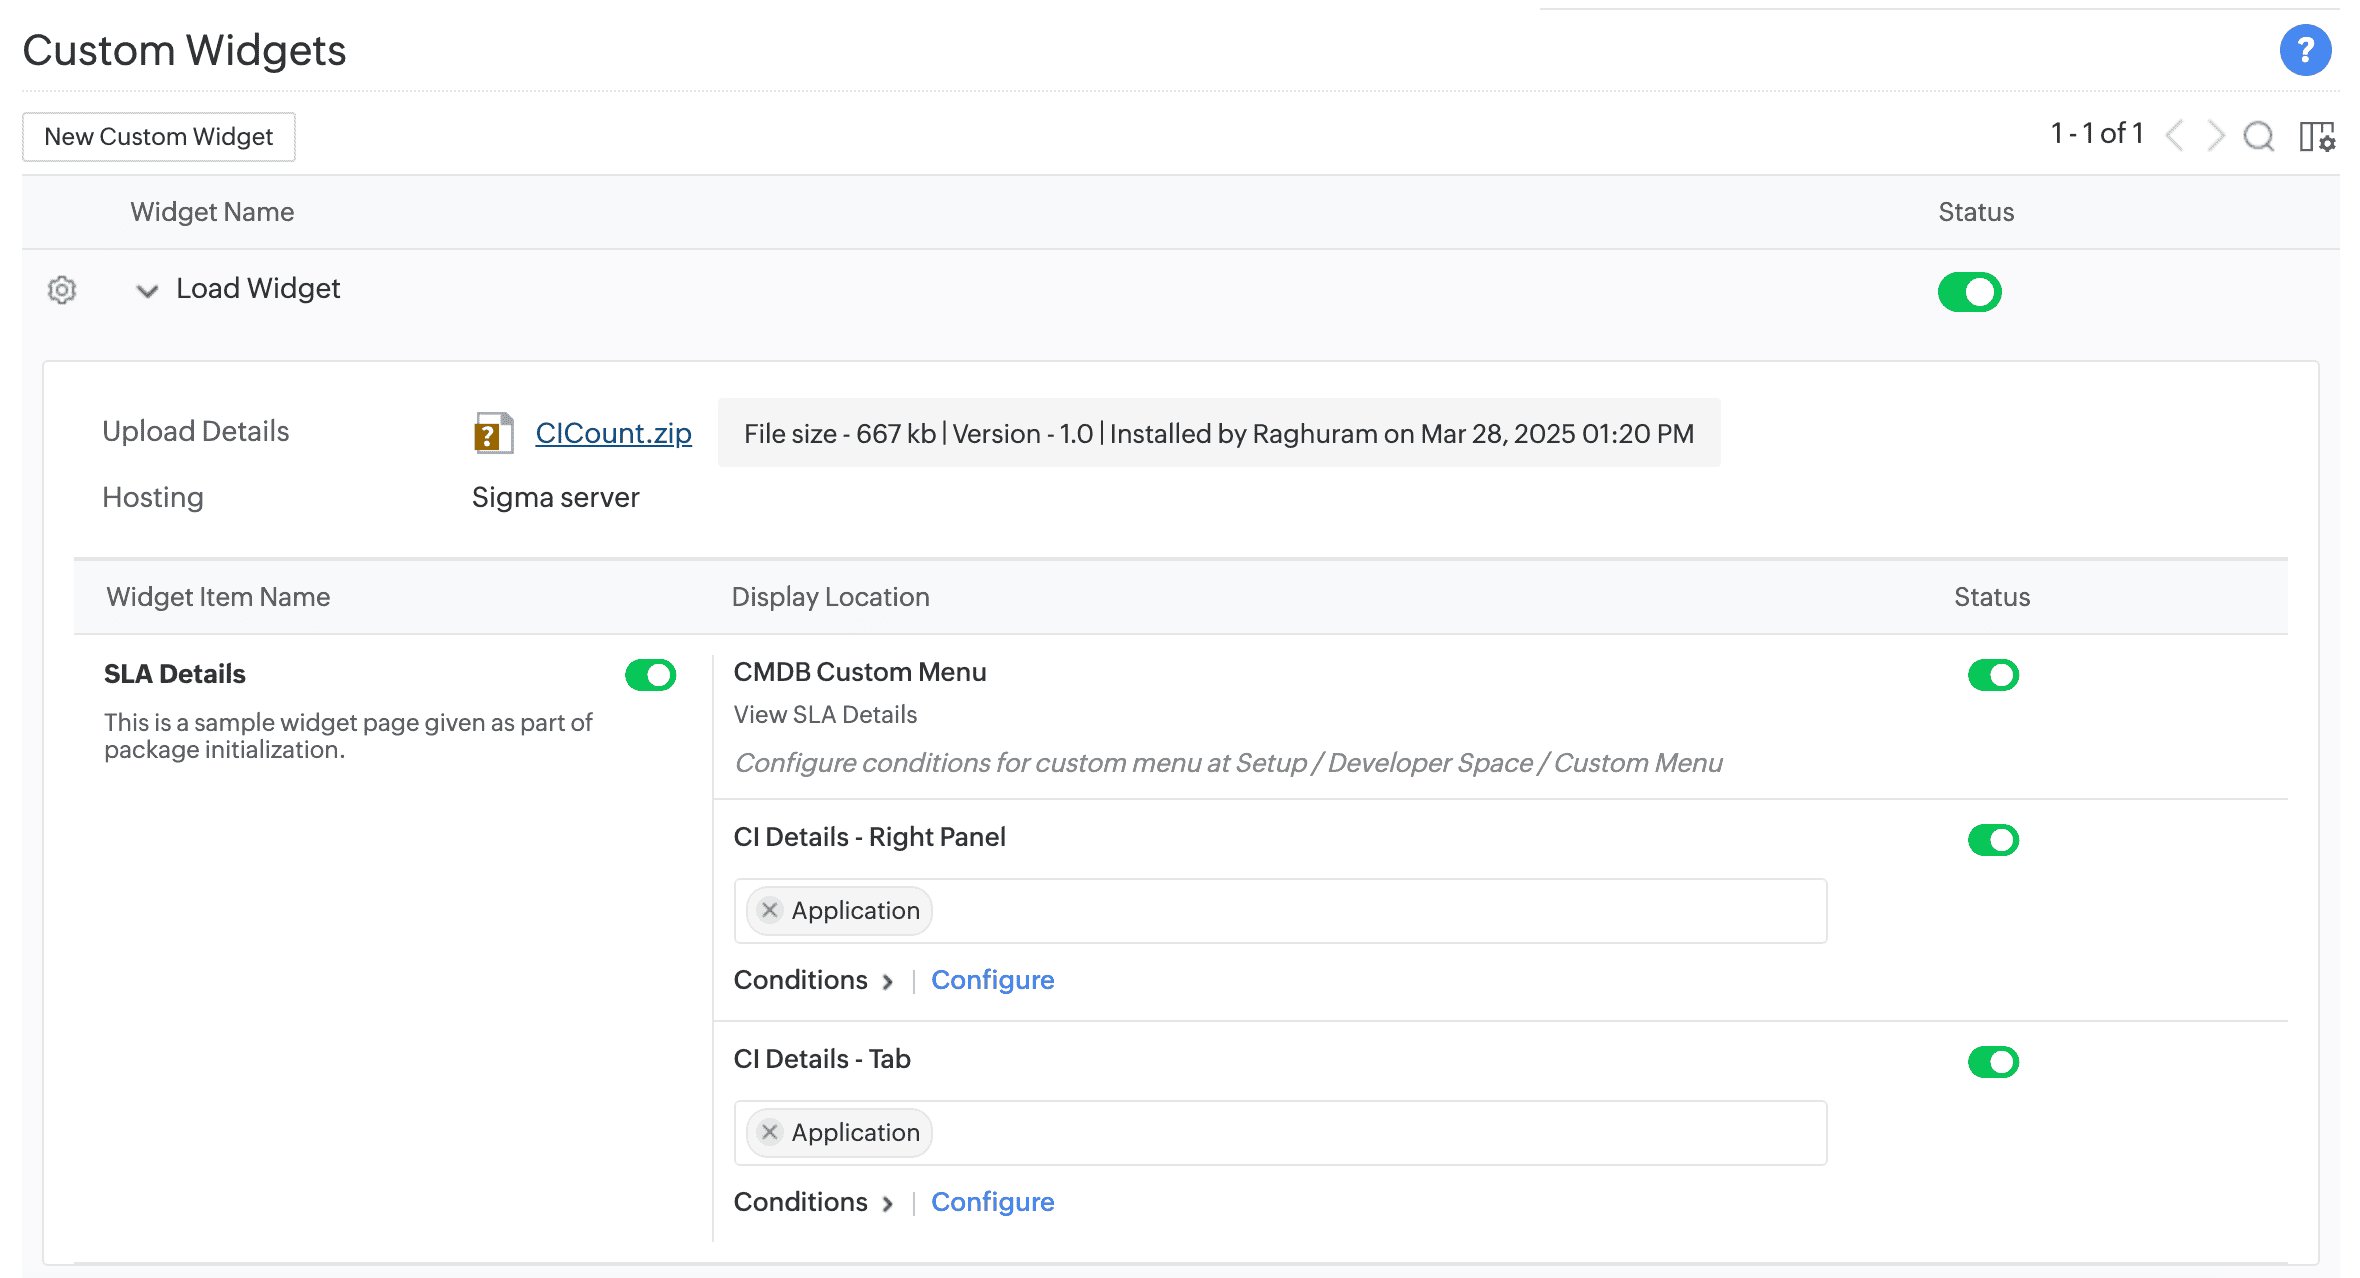Click the search icon above the widget list
The image size is (2360, 1278).
pos(2259,136)
